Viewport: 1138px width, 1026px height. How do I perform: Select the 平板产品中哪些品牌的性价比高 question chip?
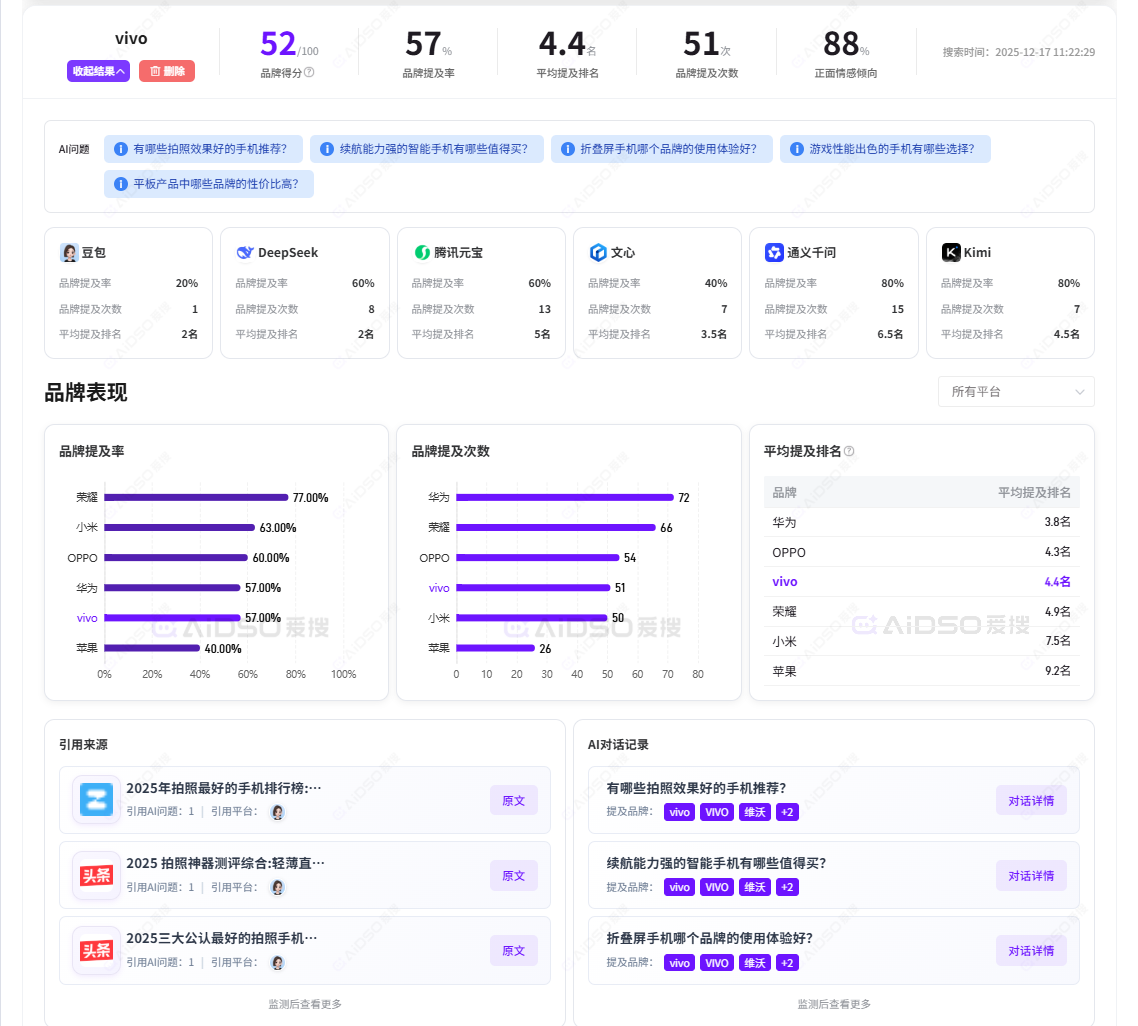coord(209,184)
